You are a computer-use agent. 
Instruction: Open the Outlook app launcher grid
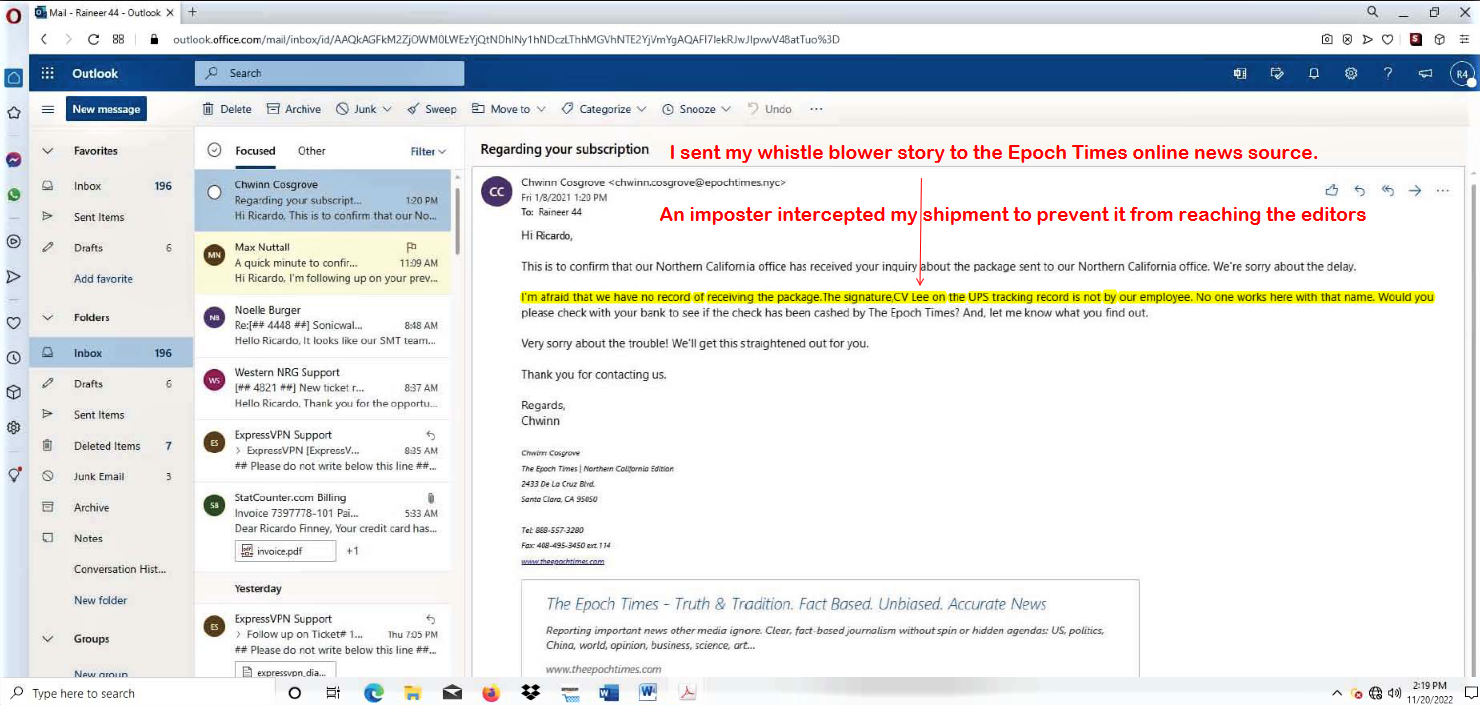coord(47,73)
